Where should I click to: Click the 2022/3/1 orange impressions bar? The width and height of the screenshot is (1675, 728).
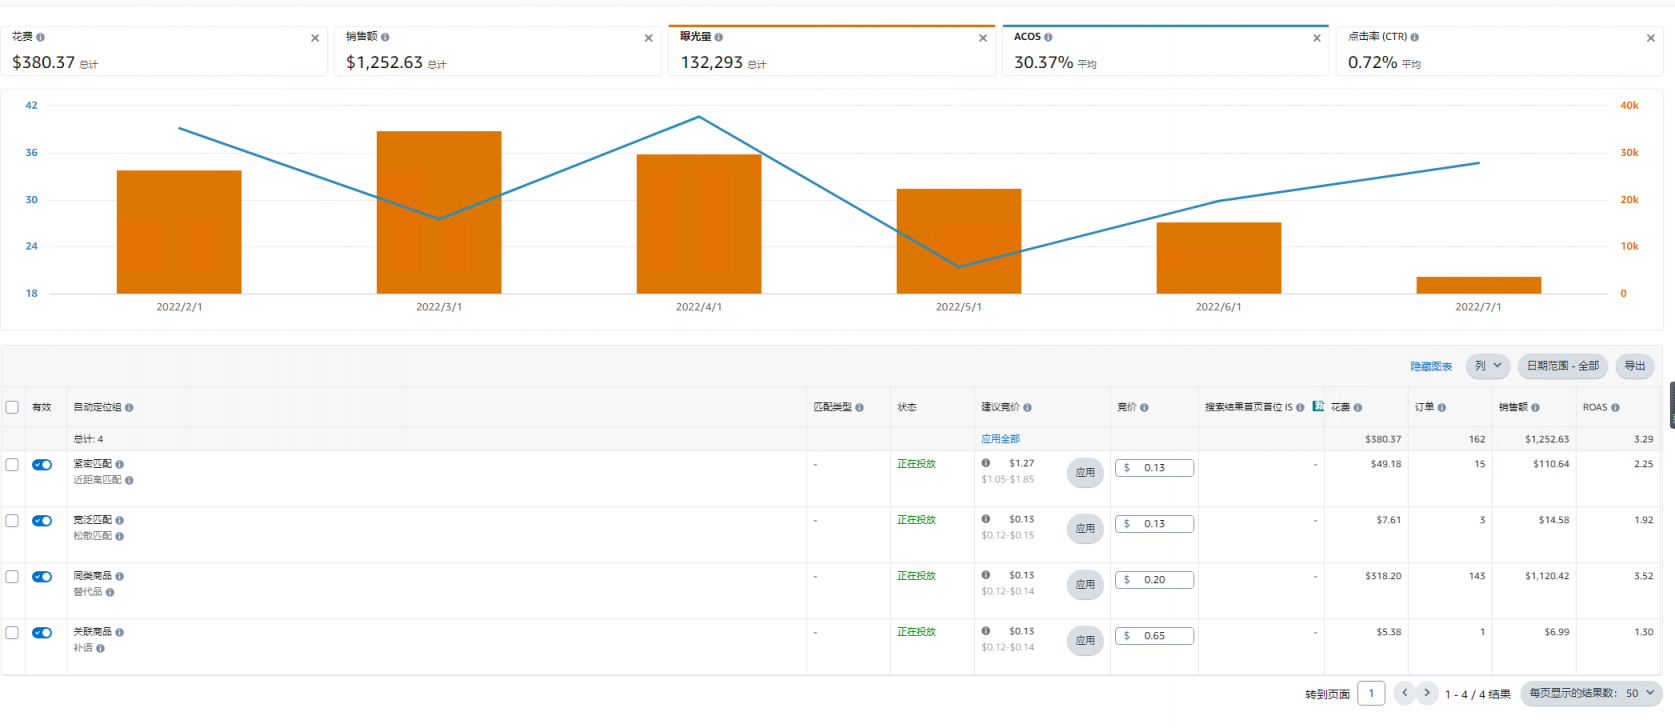pos(439,212)
